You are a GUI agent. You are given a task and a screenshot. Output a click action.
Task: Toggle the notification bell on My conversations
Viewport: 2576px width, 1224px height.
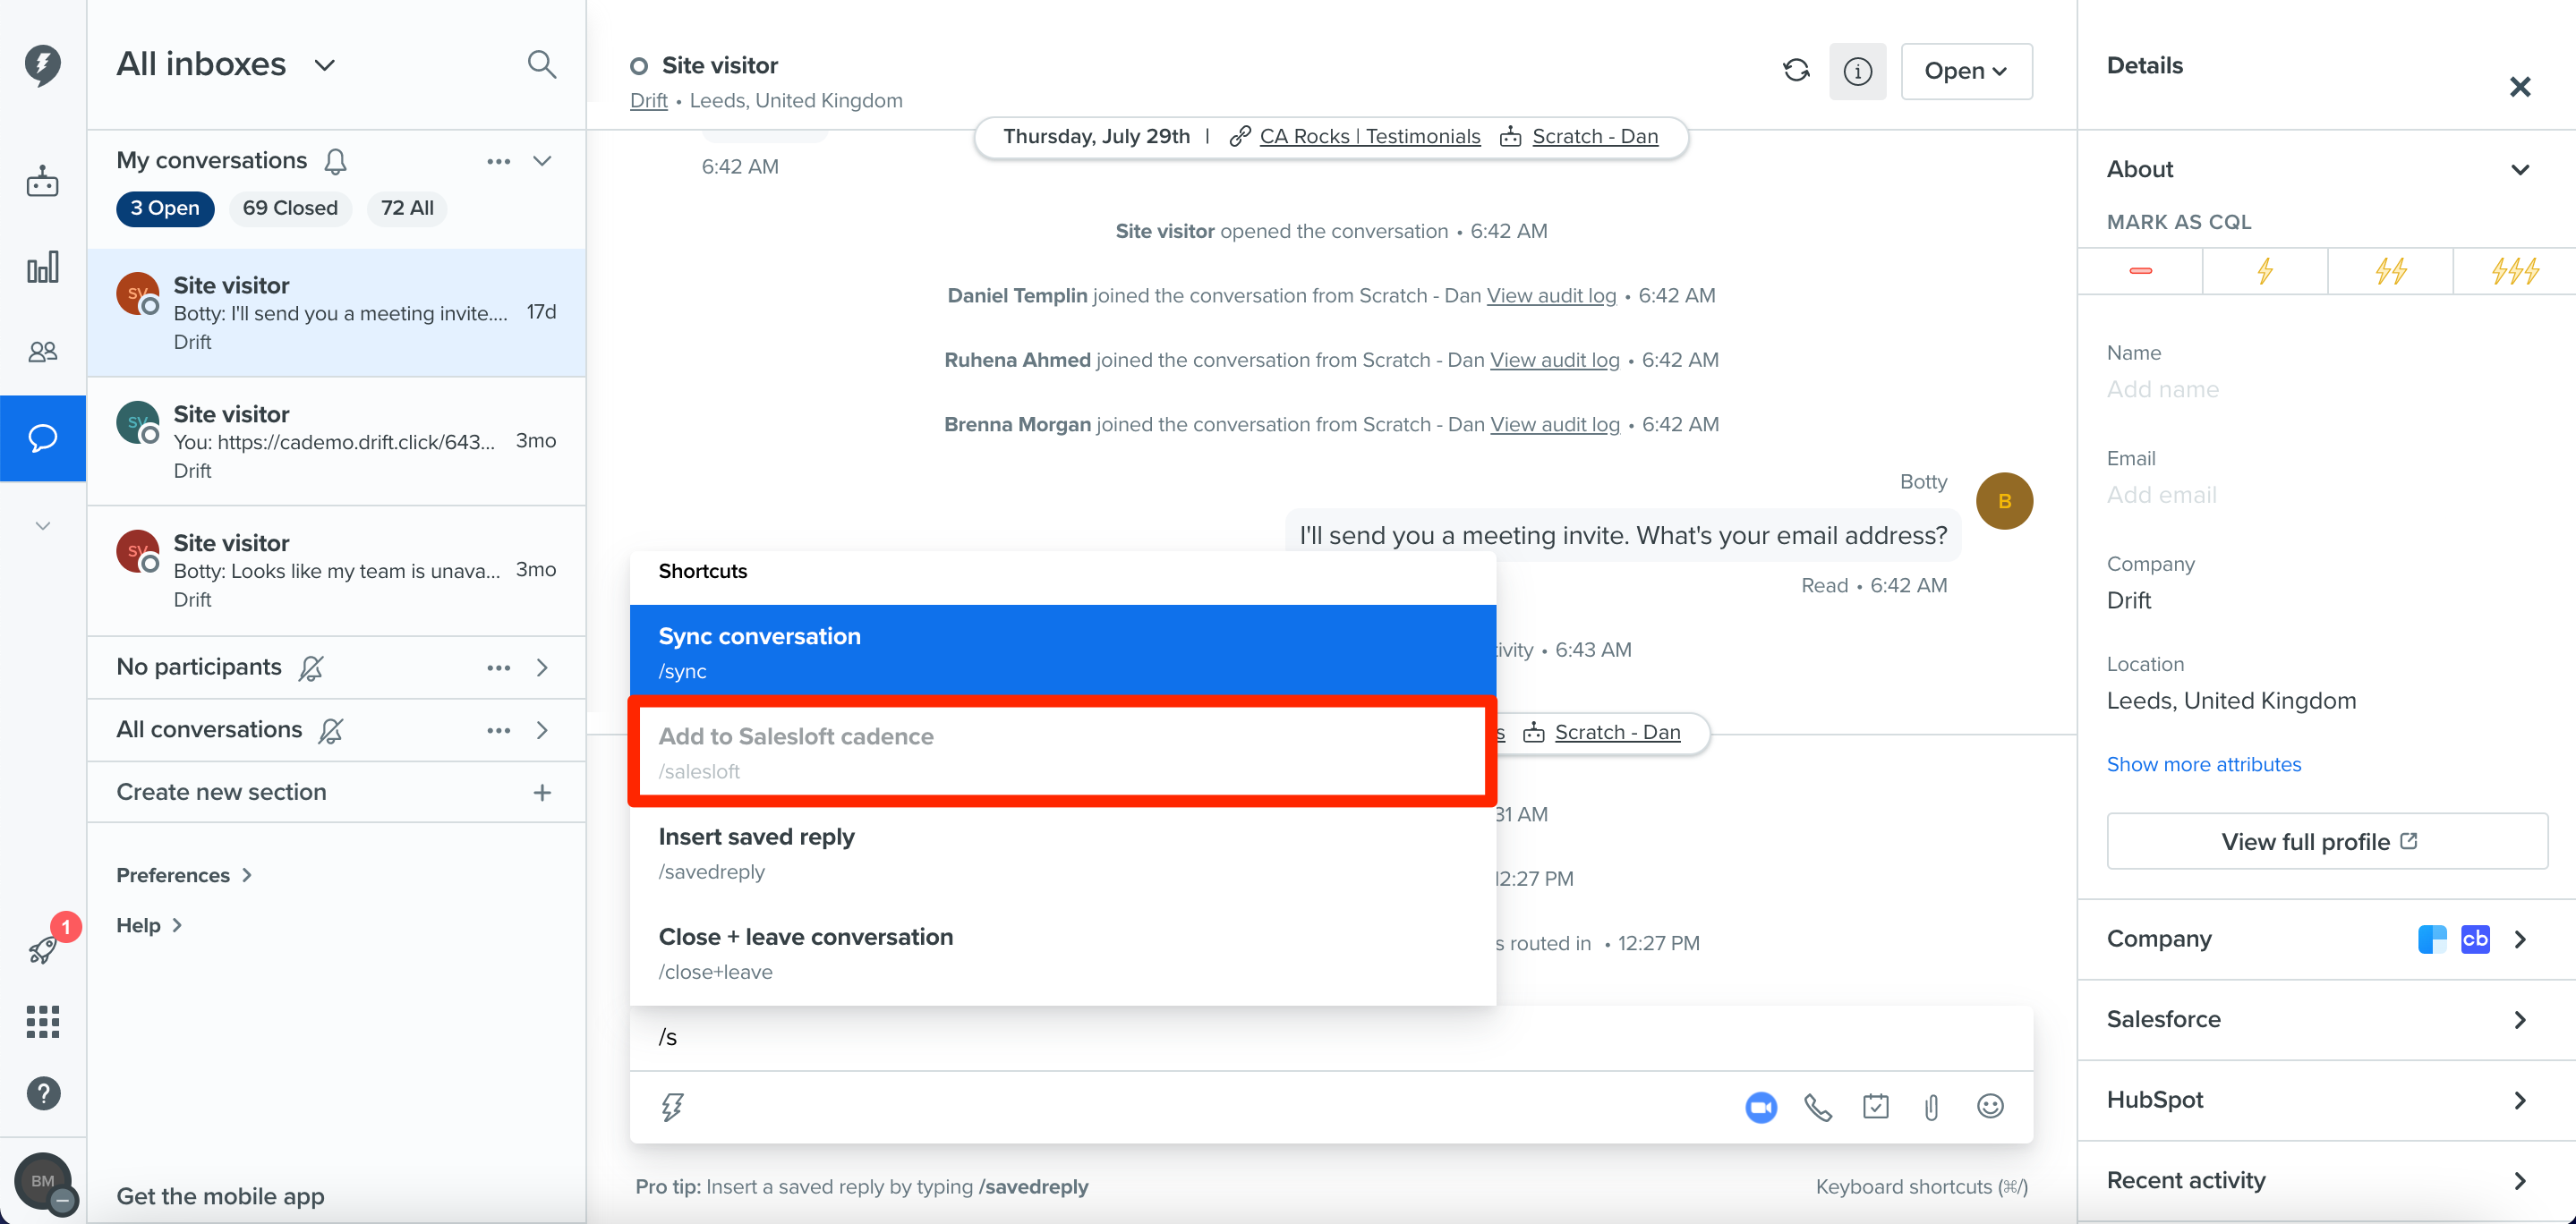click(336, 160)
